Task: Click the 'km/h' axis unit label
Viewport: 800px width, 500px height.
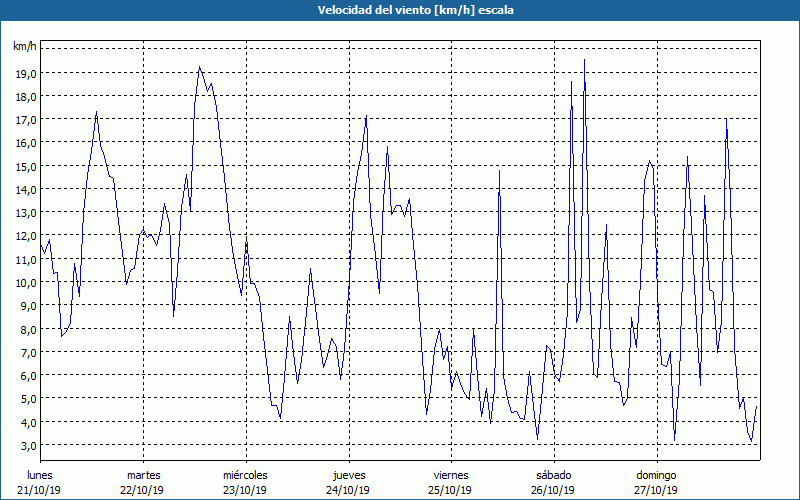Action: 25,46
